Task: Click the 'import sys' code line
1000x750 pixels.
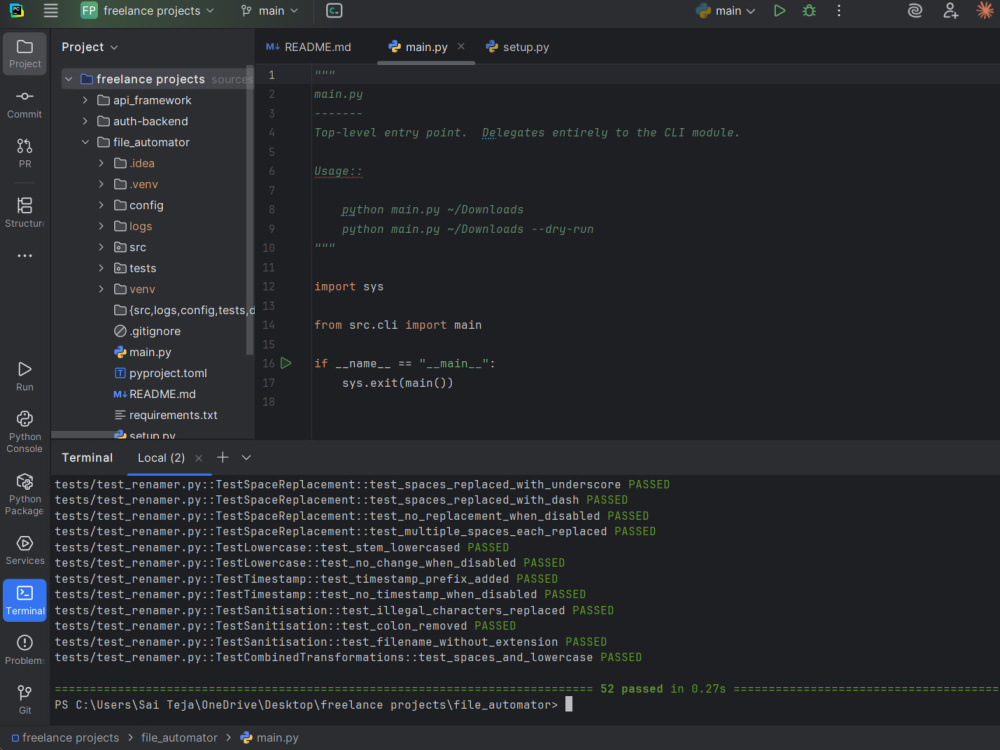Action: click(x=349, y=287)
